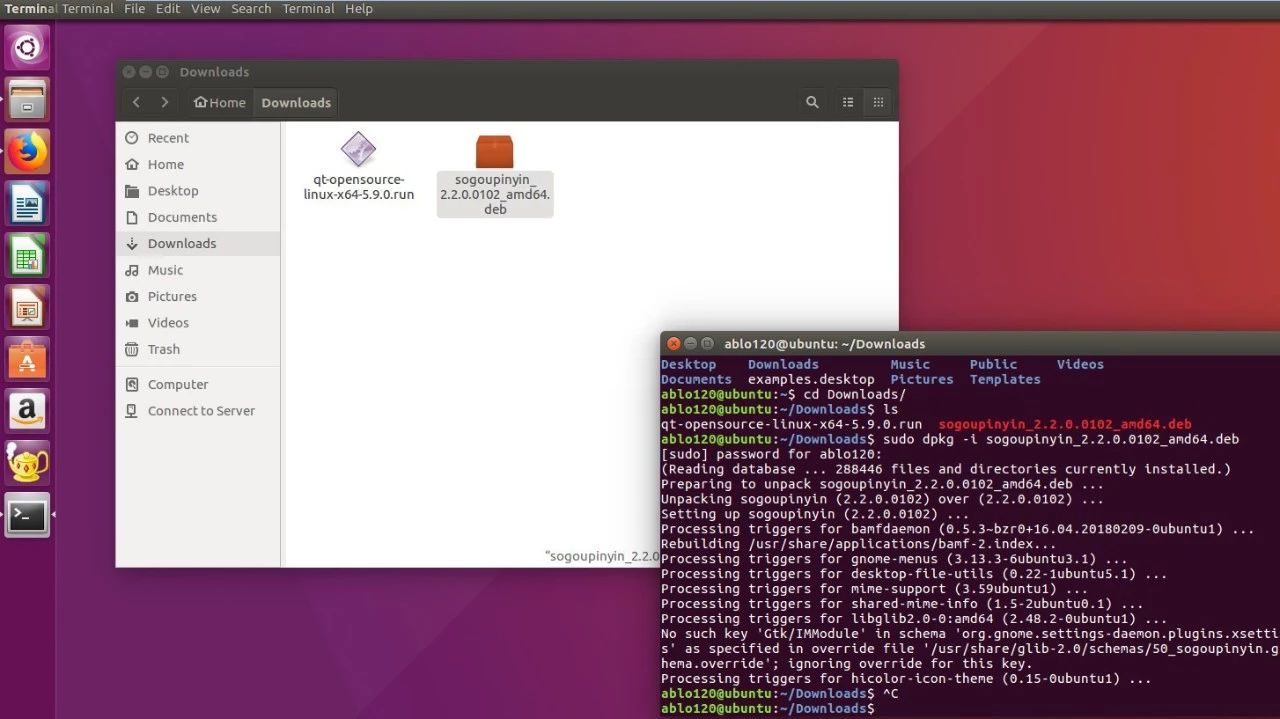Open the Edit menu
This screenshot has width=1280, height=719.
(168, 9)
